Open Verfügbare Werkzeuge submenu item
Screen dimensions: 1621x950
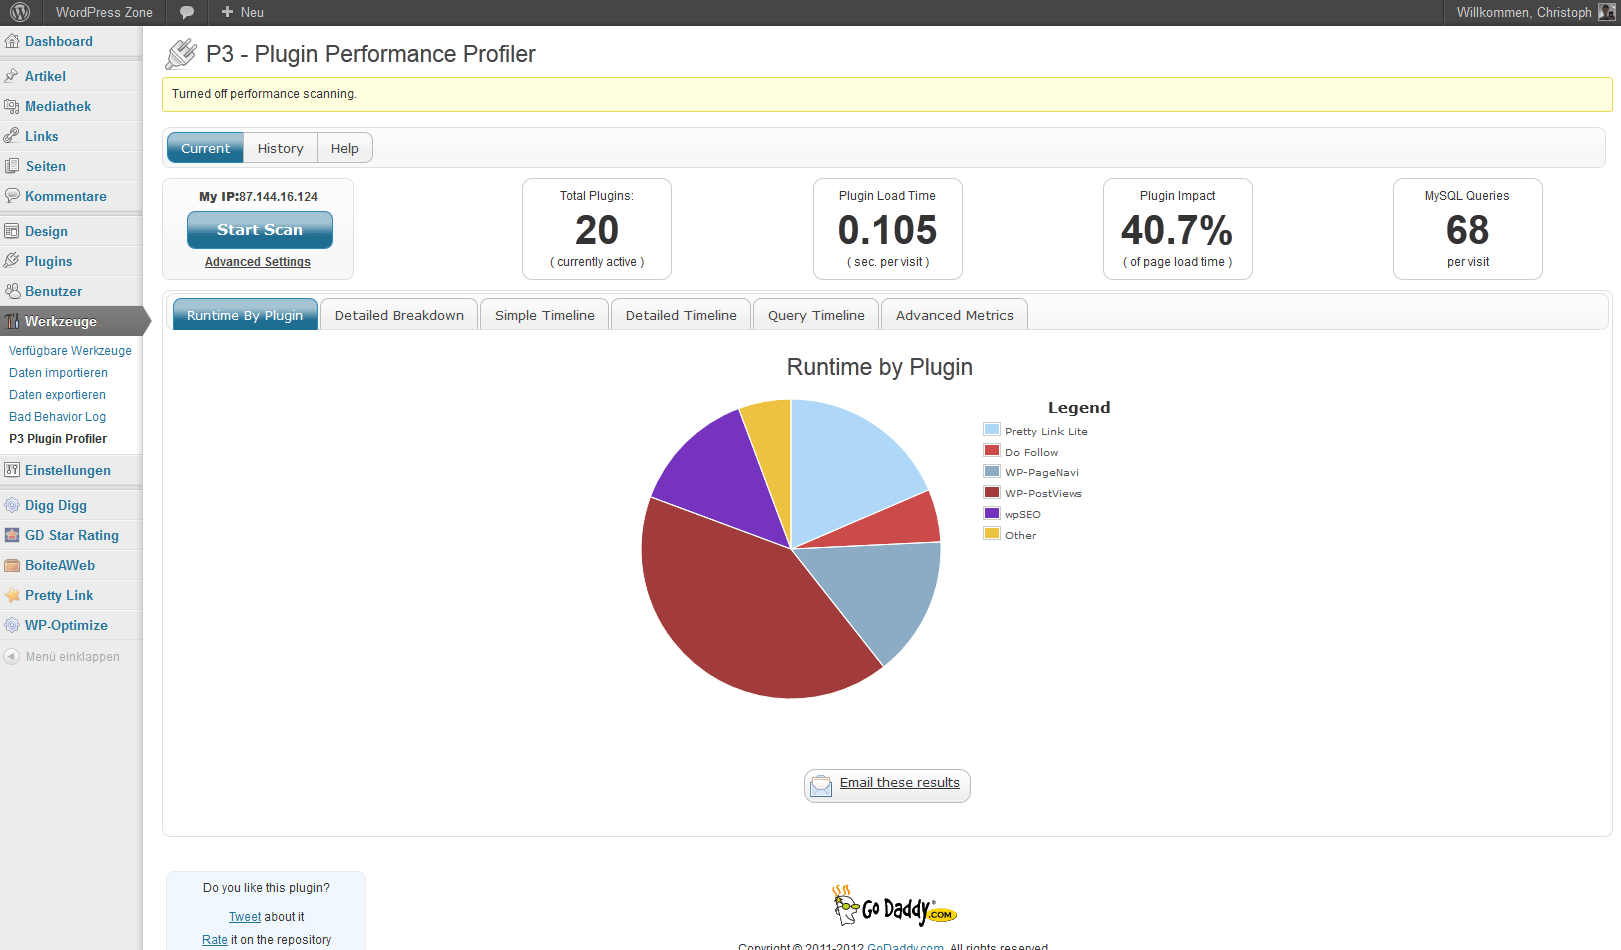[70, 351]
